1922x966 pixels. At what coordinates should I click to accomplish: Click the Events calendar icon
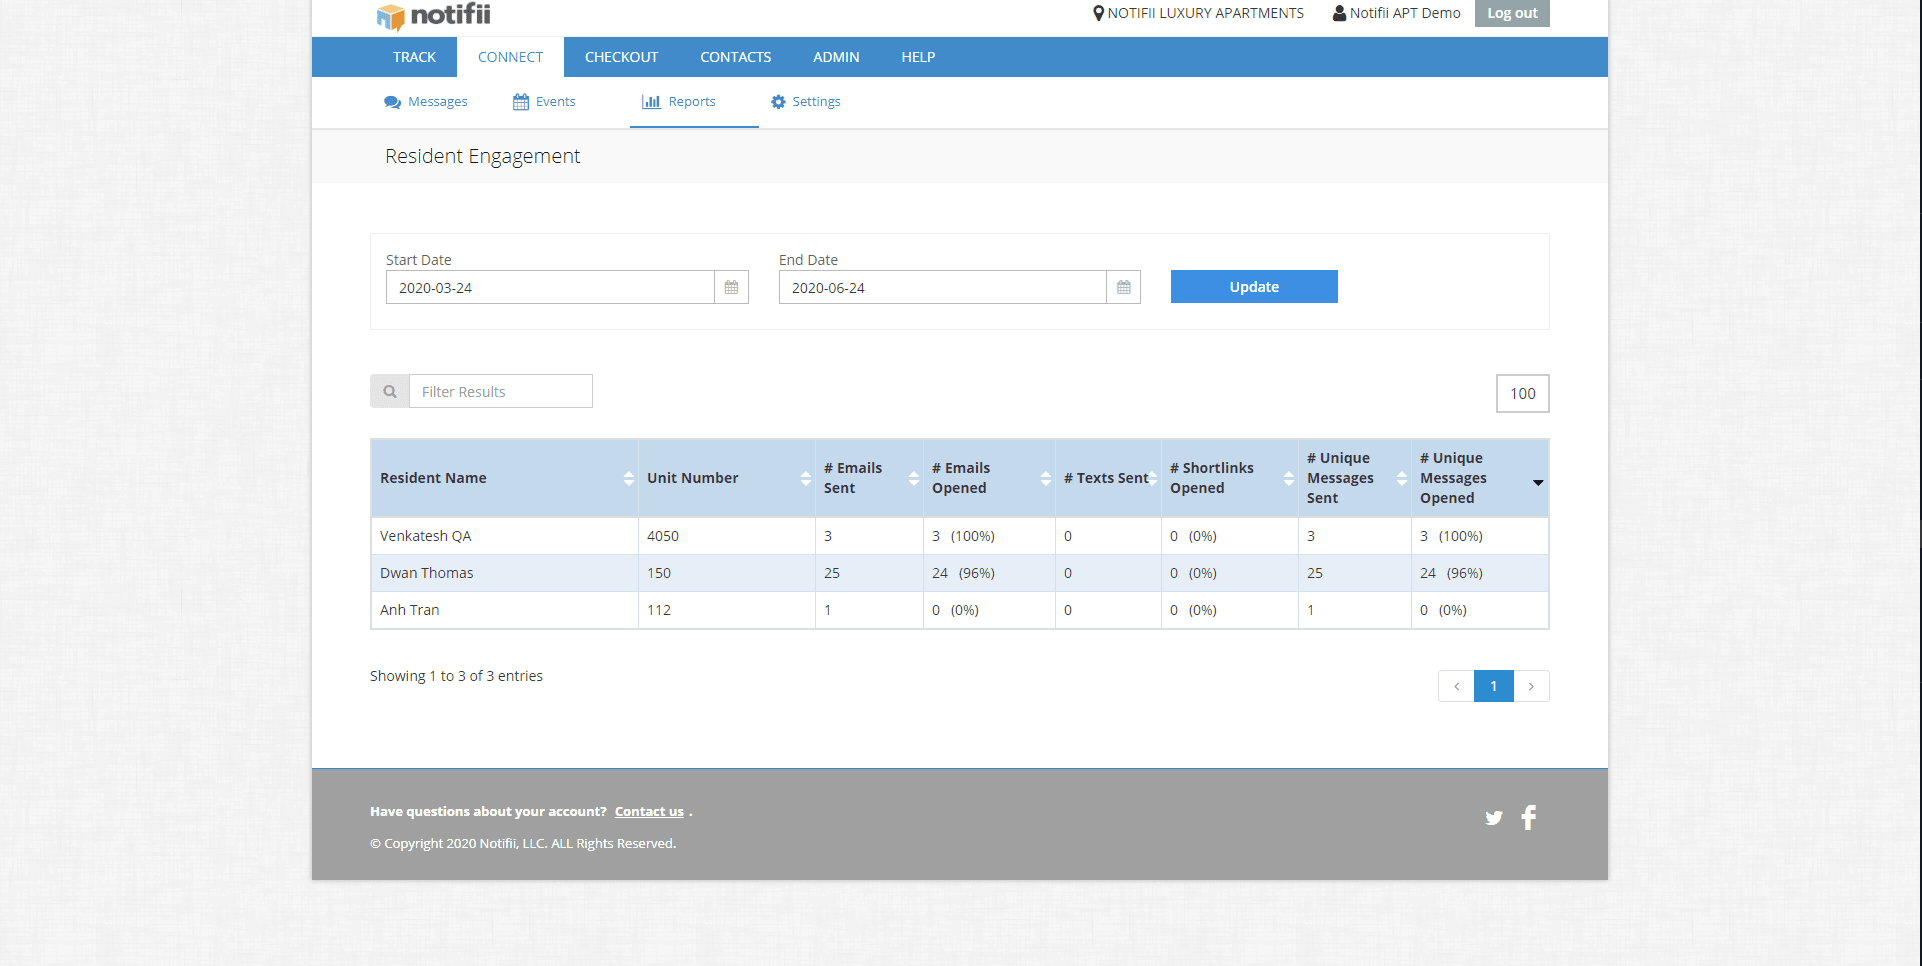[x=520, y=101]
